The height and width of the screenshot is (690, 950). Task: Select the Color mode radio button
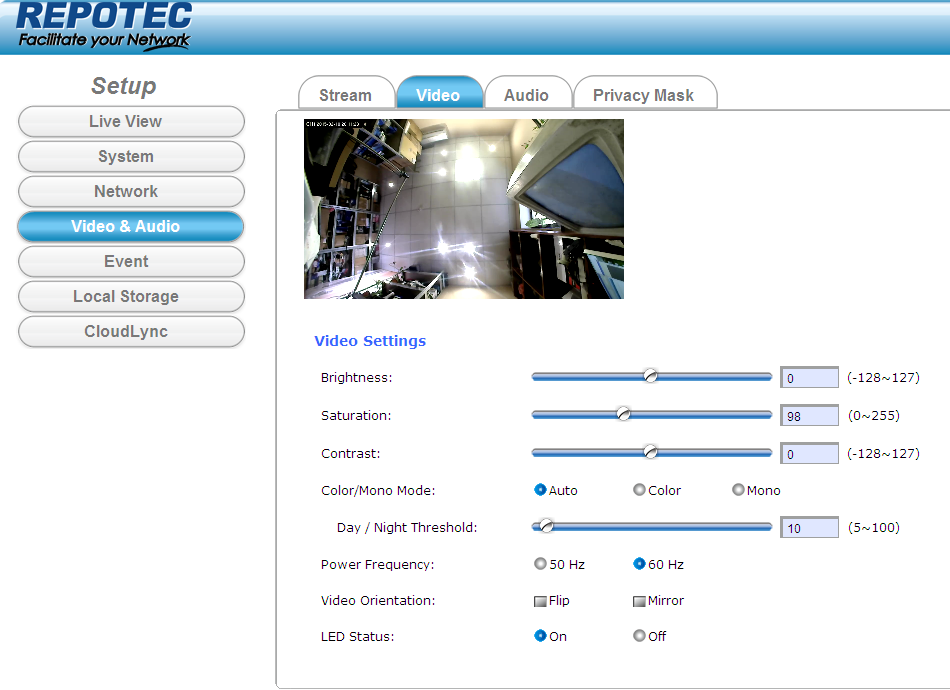click(640, 490)
